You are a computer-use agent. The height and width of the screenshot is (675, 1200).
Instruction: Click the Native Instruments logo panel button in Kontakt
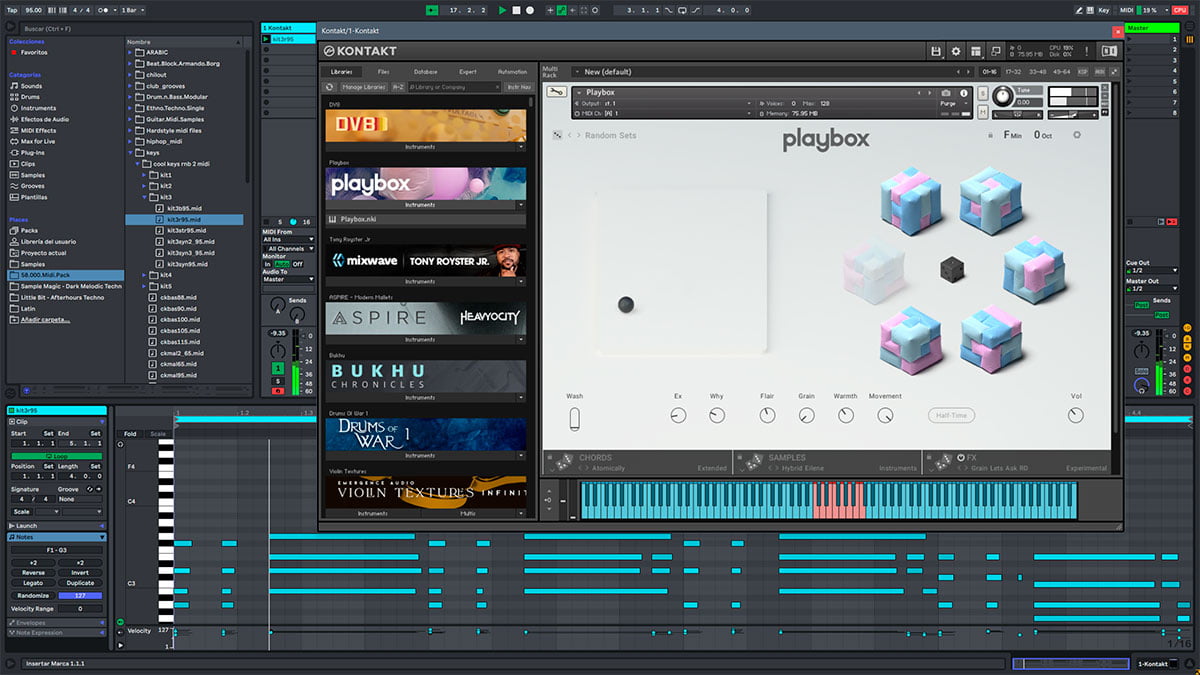pyautogui.click(x=1108, y=51)
